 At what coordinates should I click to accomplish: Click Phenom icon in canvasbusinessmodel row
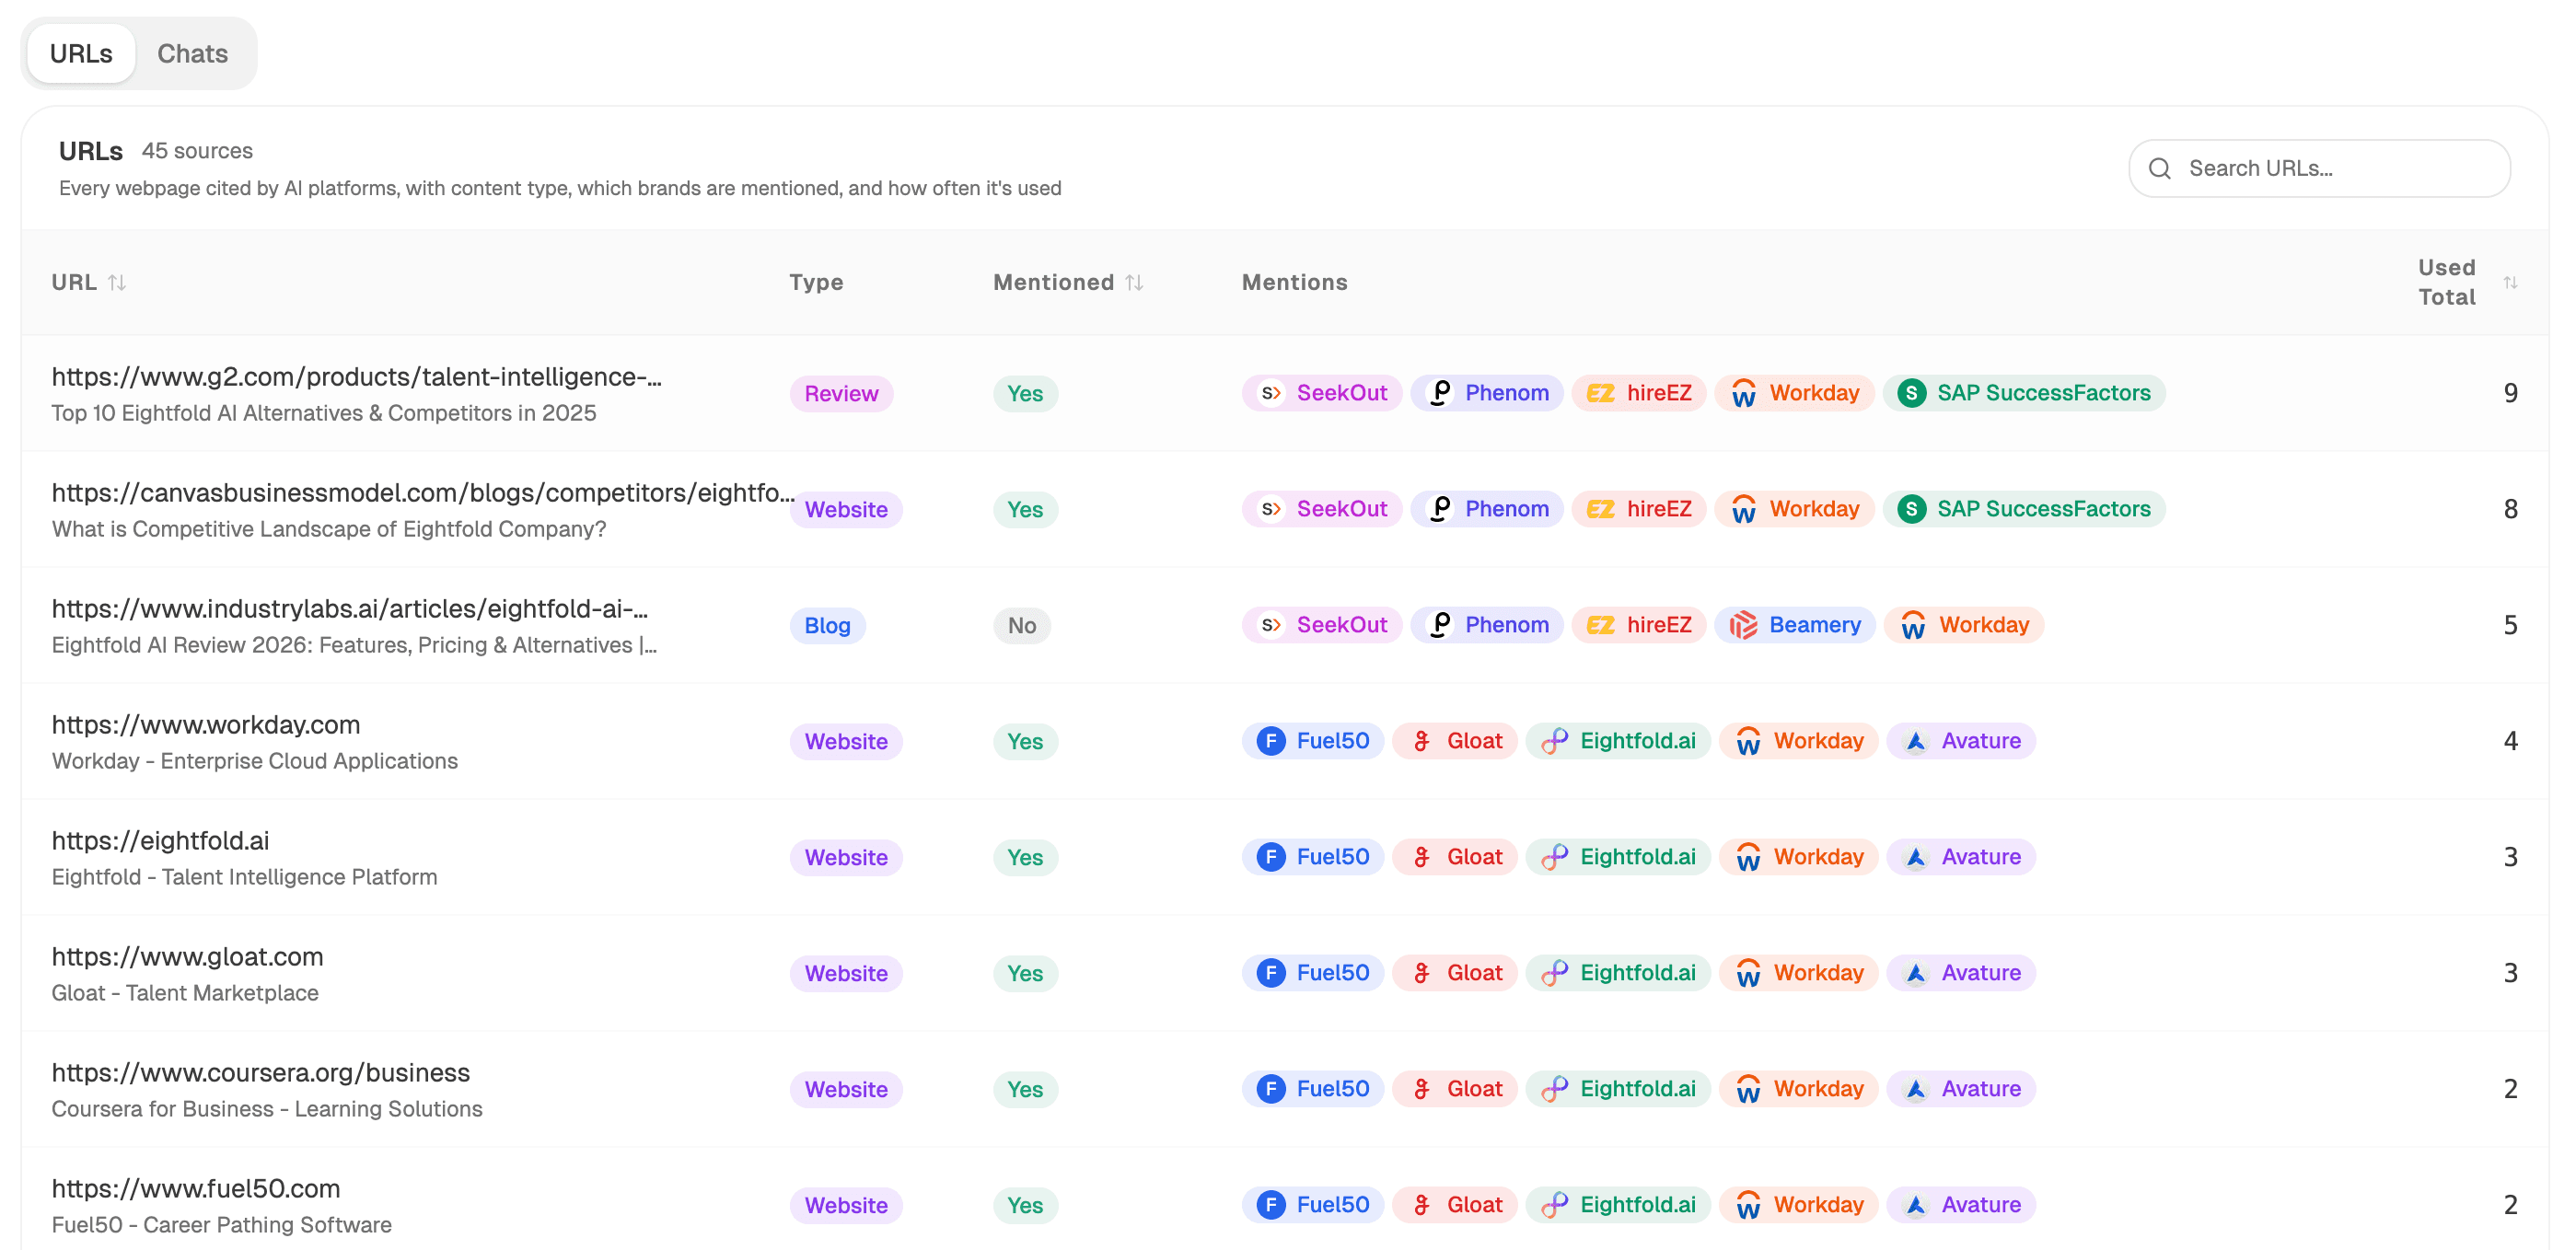click(x=1439, y=509)
